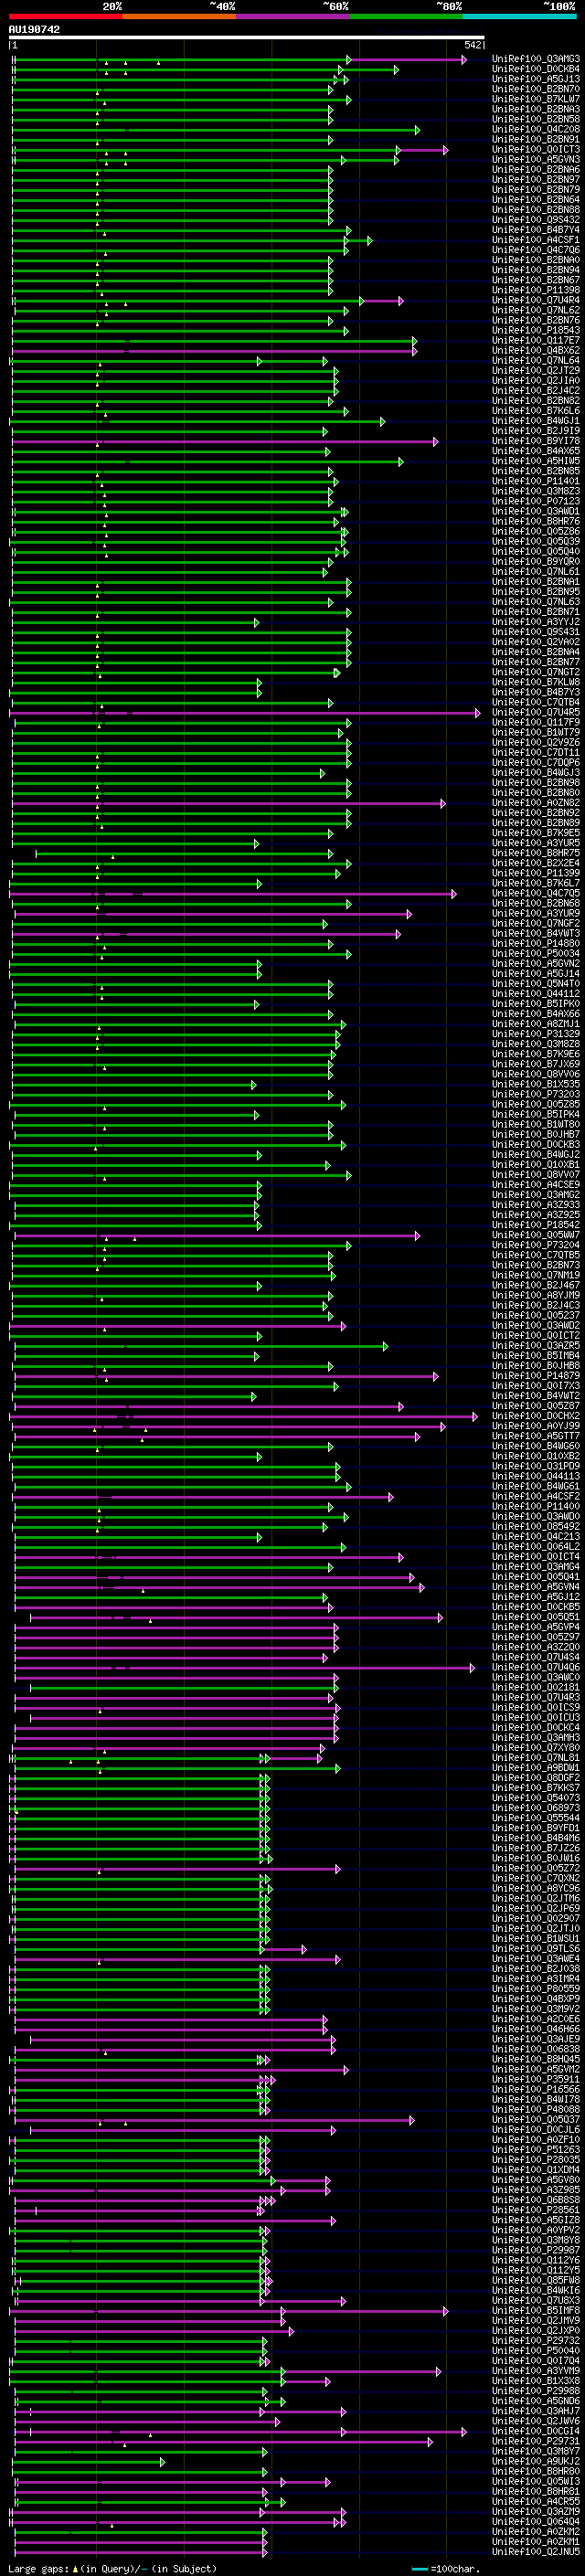Select hit label UniRef100_A4CSF2
The width and height of the screenshot is (585, 2576).
tap(536, 1497)
